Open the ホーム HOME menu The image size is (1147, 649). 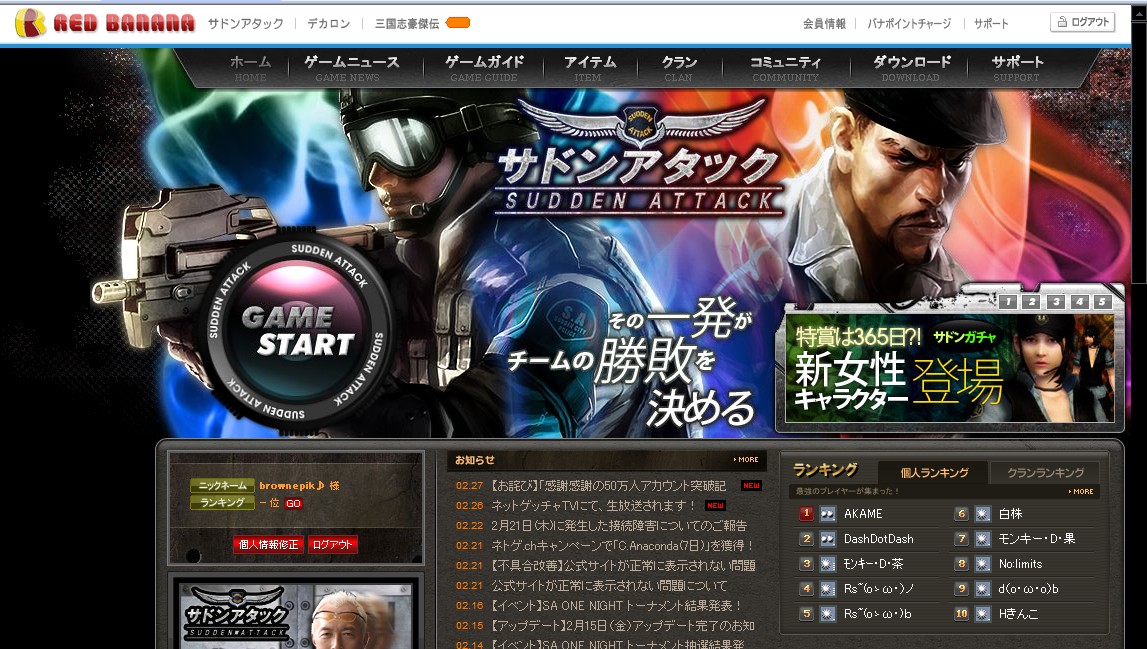[250, 69]
